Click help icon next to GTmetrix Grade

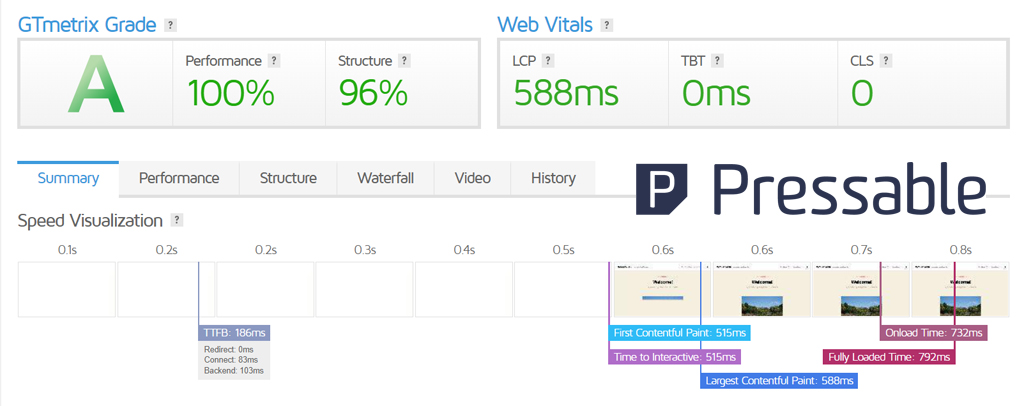[170, 25]
